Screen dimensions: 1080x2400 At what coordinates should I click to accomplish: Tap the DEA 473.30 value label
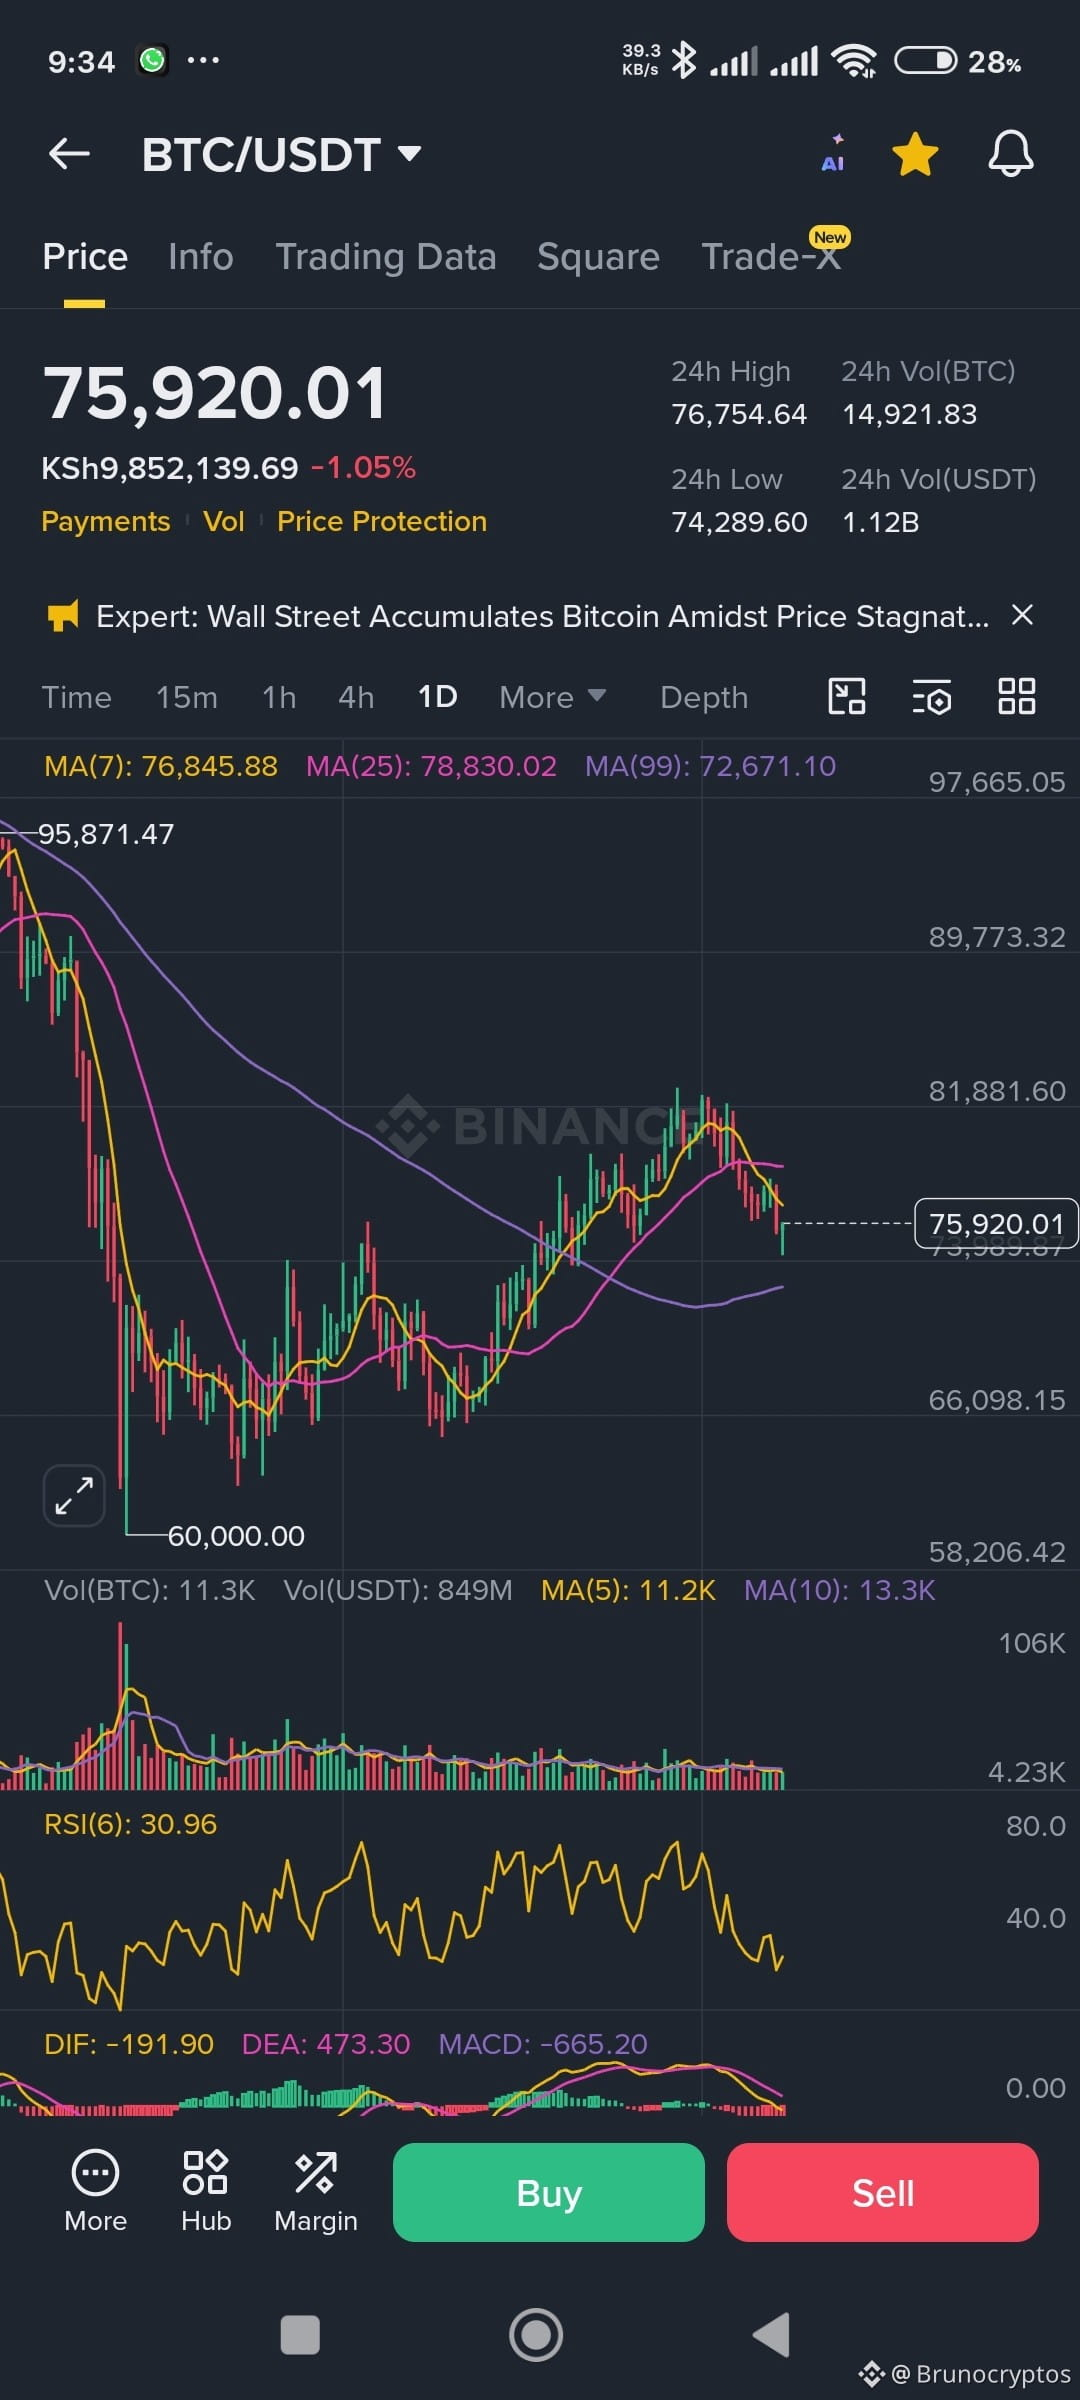click(x=326, y=2044)
